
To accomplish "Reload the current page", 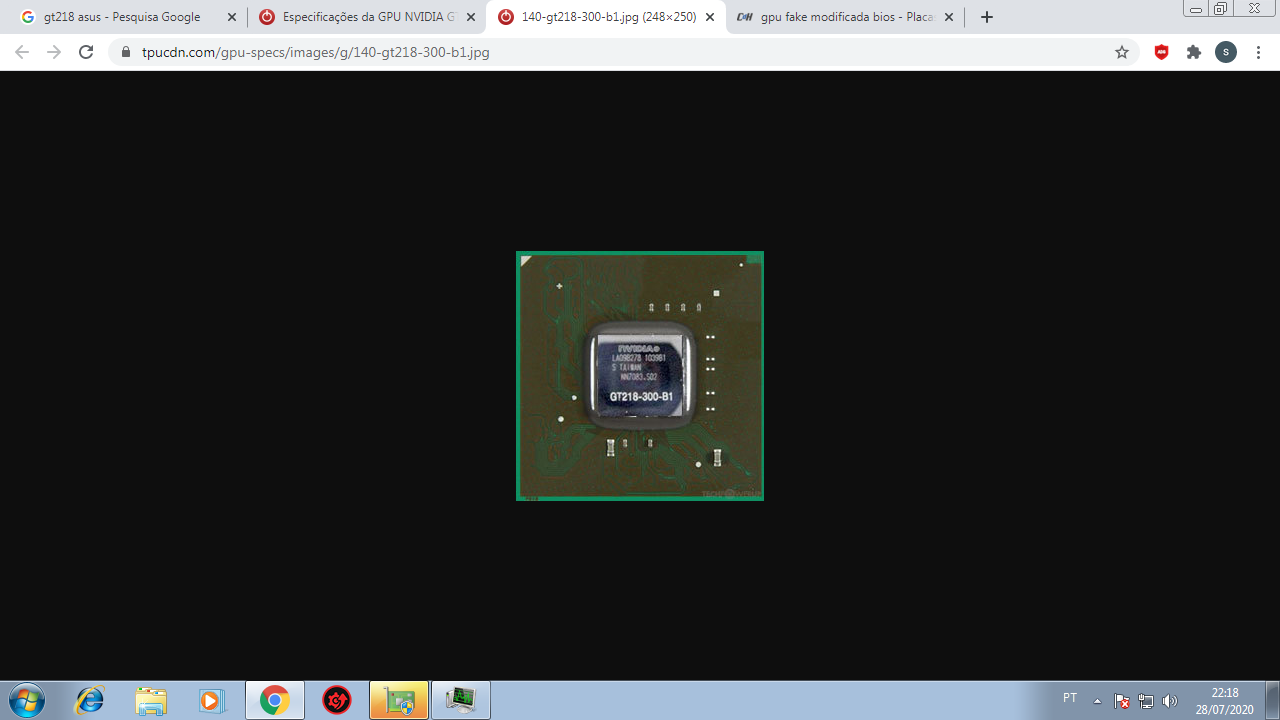I will point(86,52).
